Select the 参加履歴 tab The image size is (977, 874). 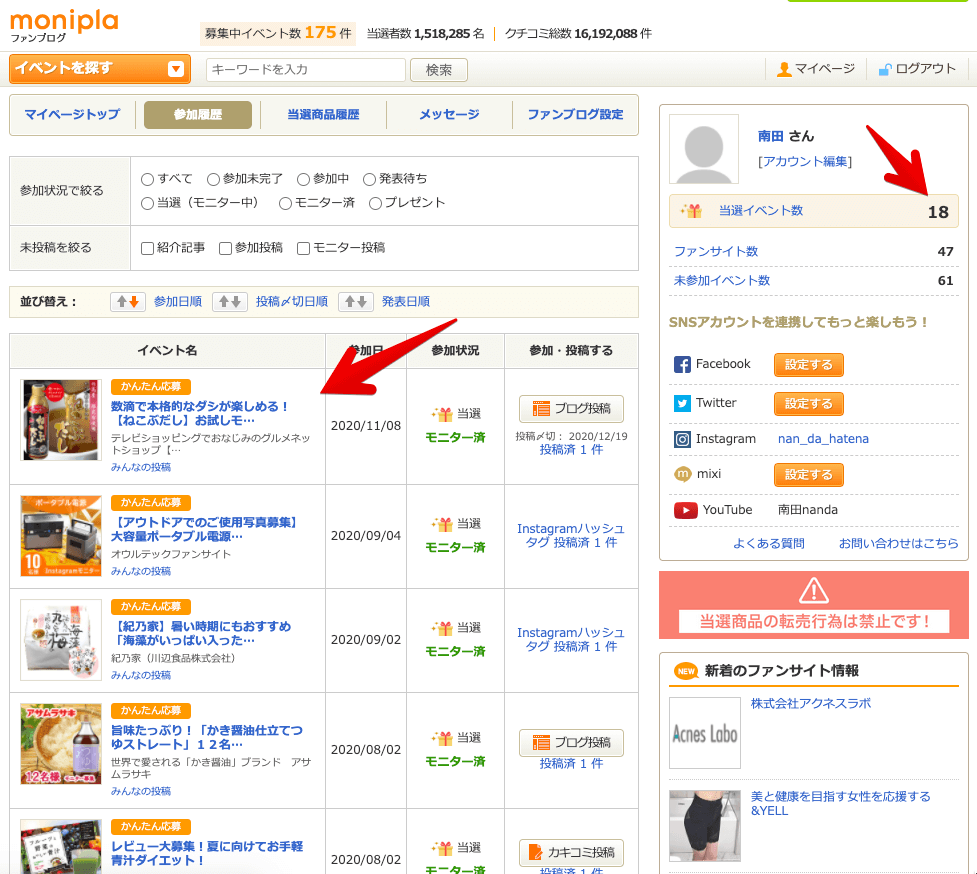(198, 115)
